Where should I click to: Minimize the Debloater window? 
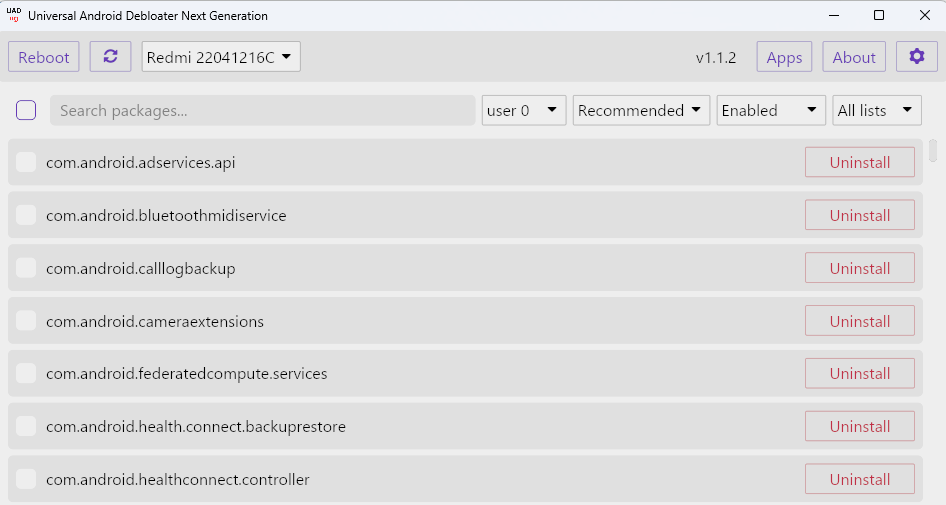[834, 15]
